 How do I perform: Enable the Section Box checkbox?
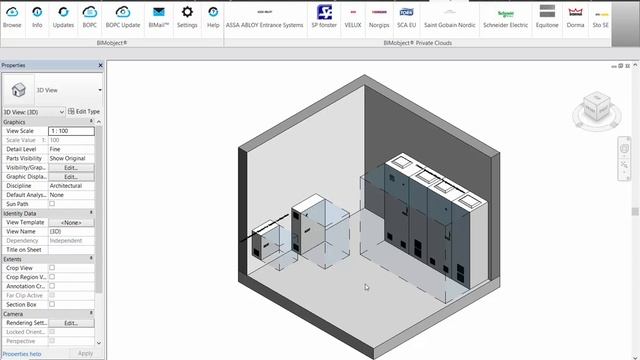[52, 304]
